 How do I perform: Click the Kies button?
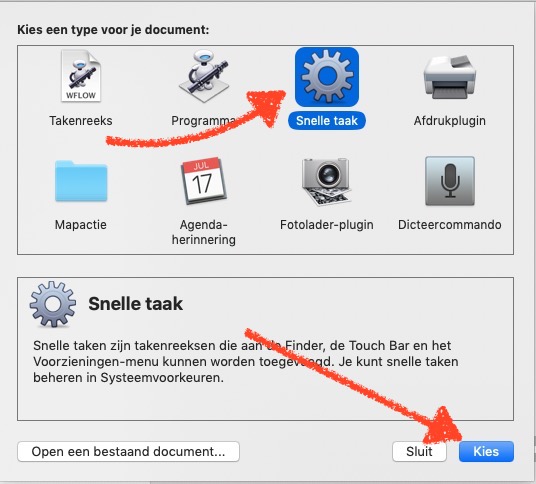tap(486, 452)
